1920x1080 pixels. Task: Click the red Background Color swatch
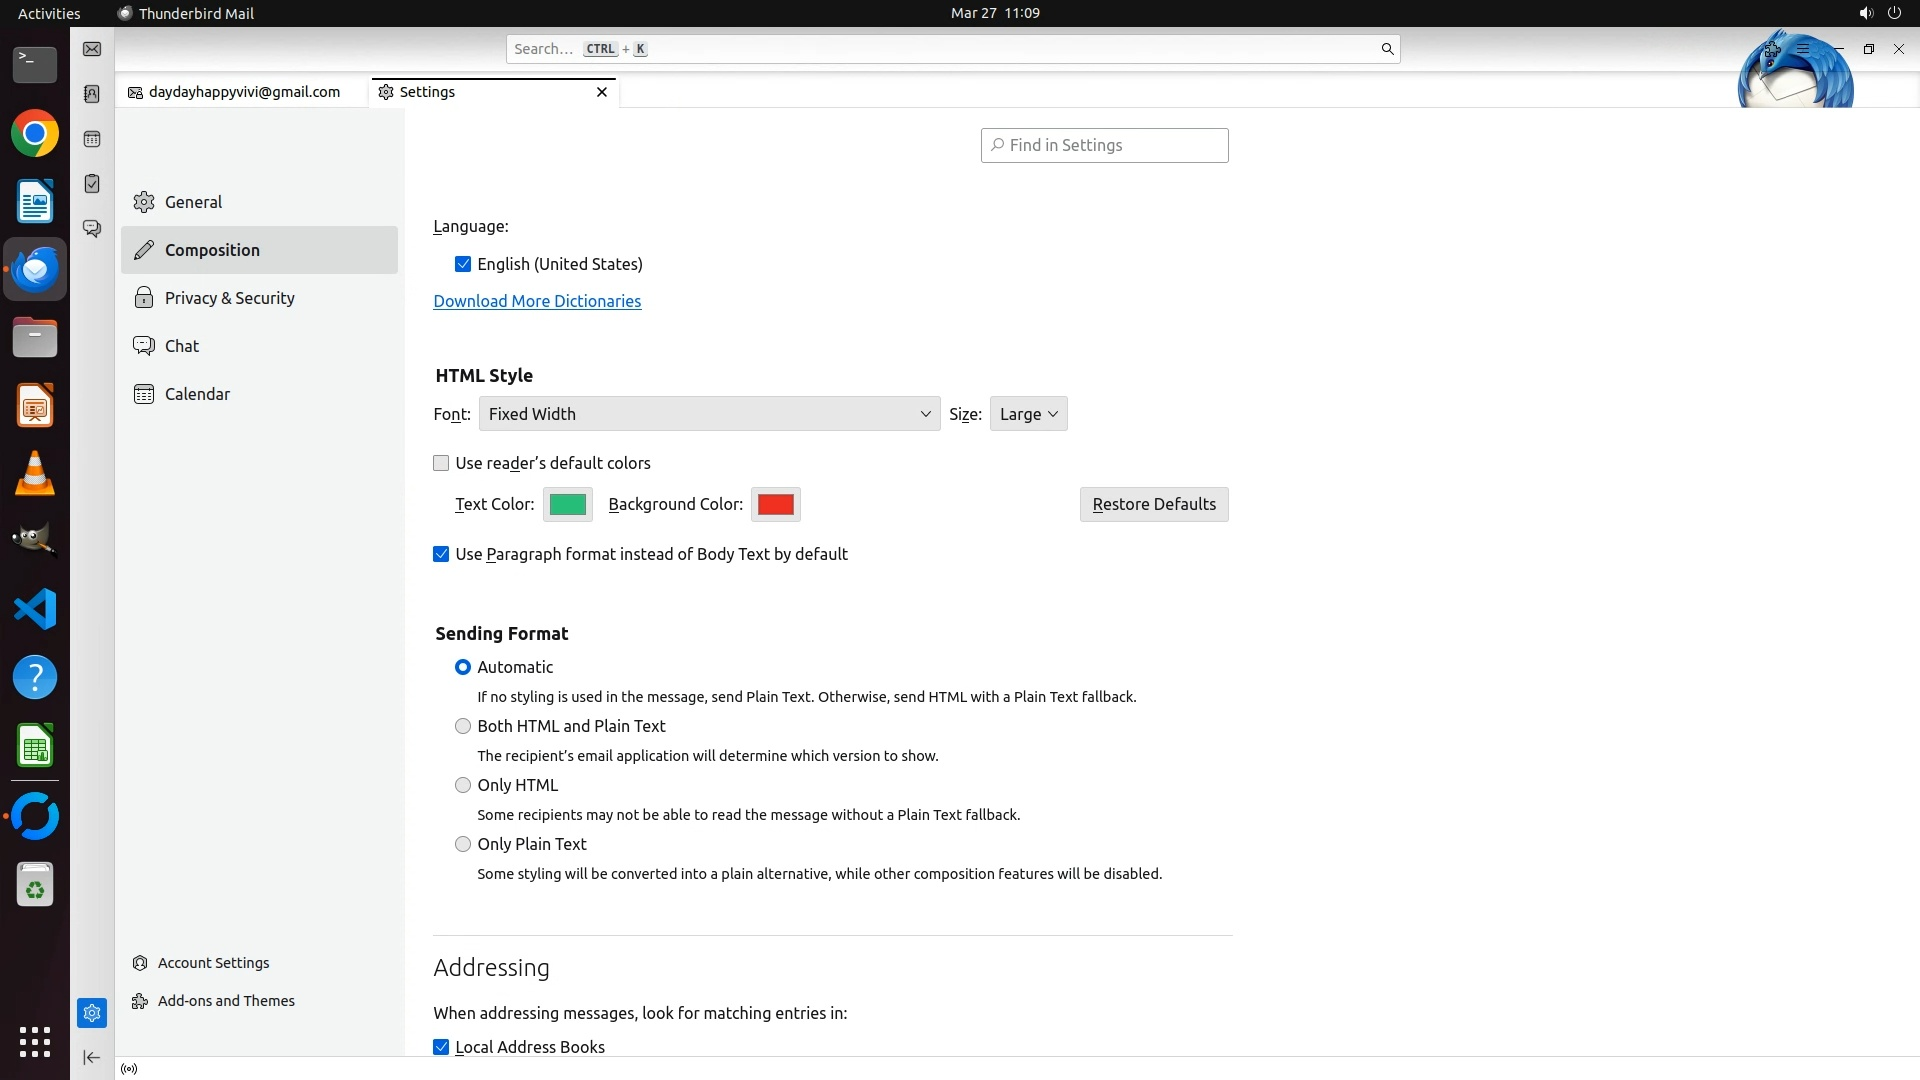pyautogui.click(x=775, y=504)
